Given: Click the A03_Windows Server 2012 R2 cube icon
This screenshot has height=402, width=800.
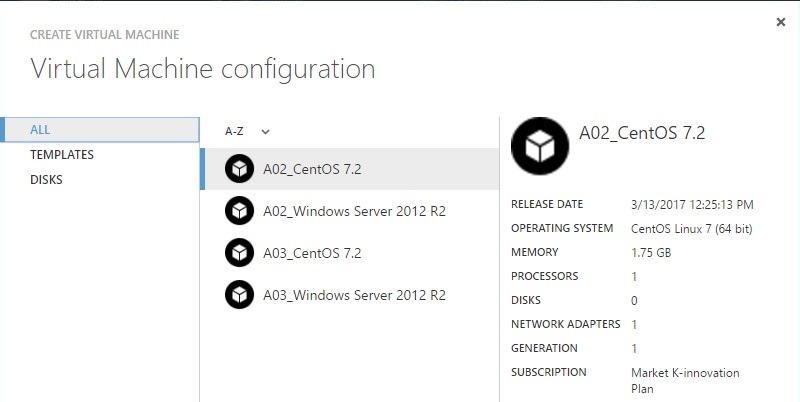Looking at the screenshot, I should click(239, 295).
